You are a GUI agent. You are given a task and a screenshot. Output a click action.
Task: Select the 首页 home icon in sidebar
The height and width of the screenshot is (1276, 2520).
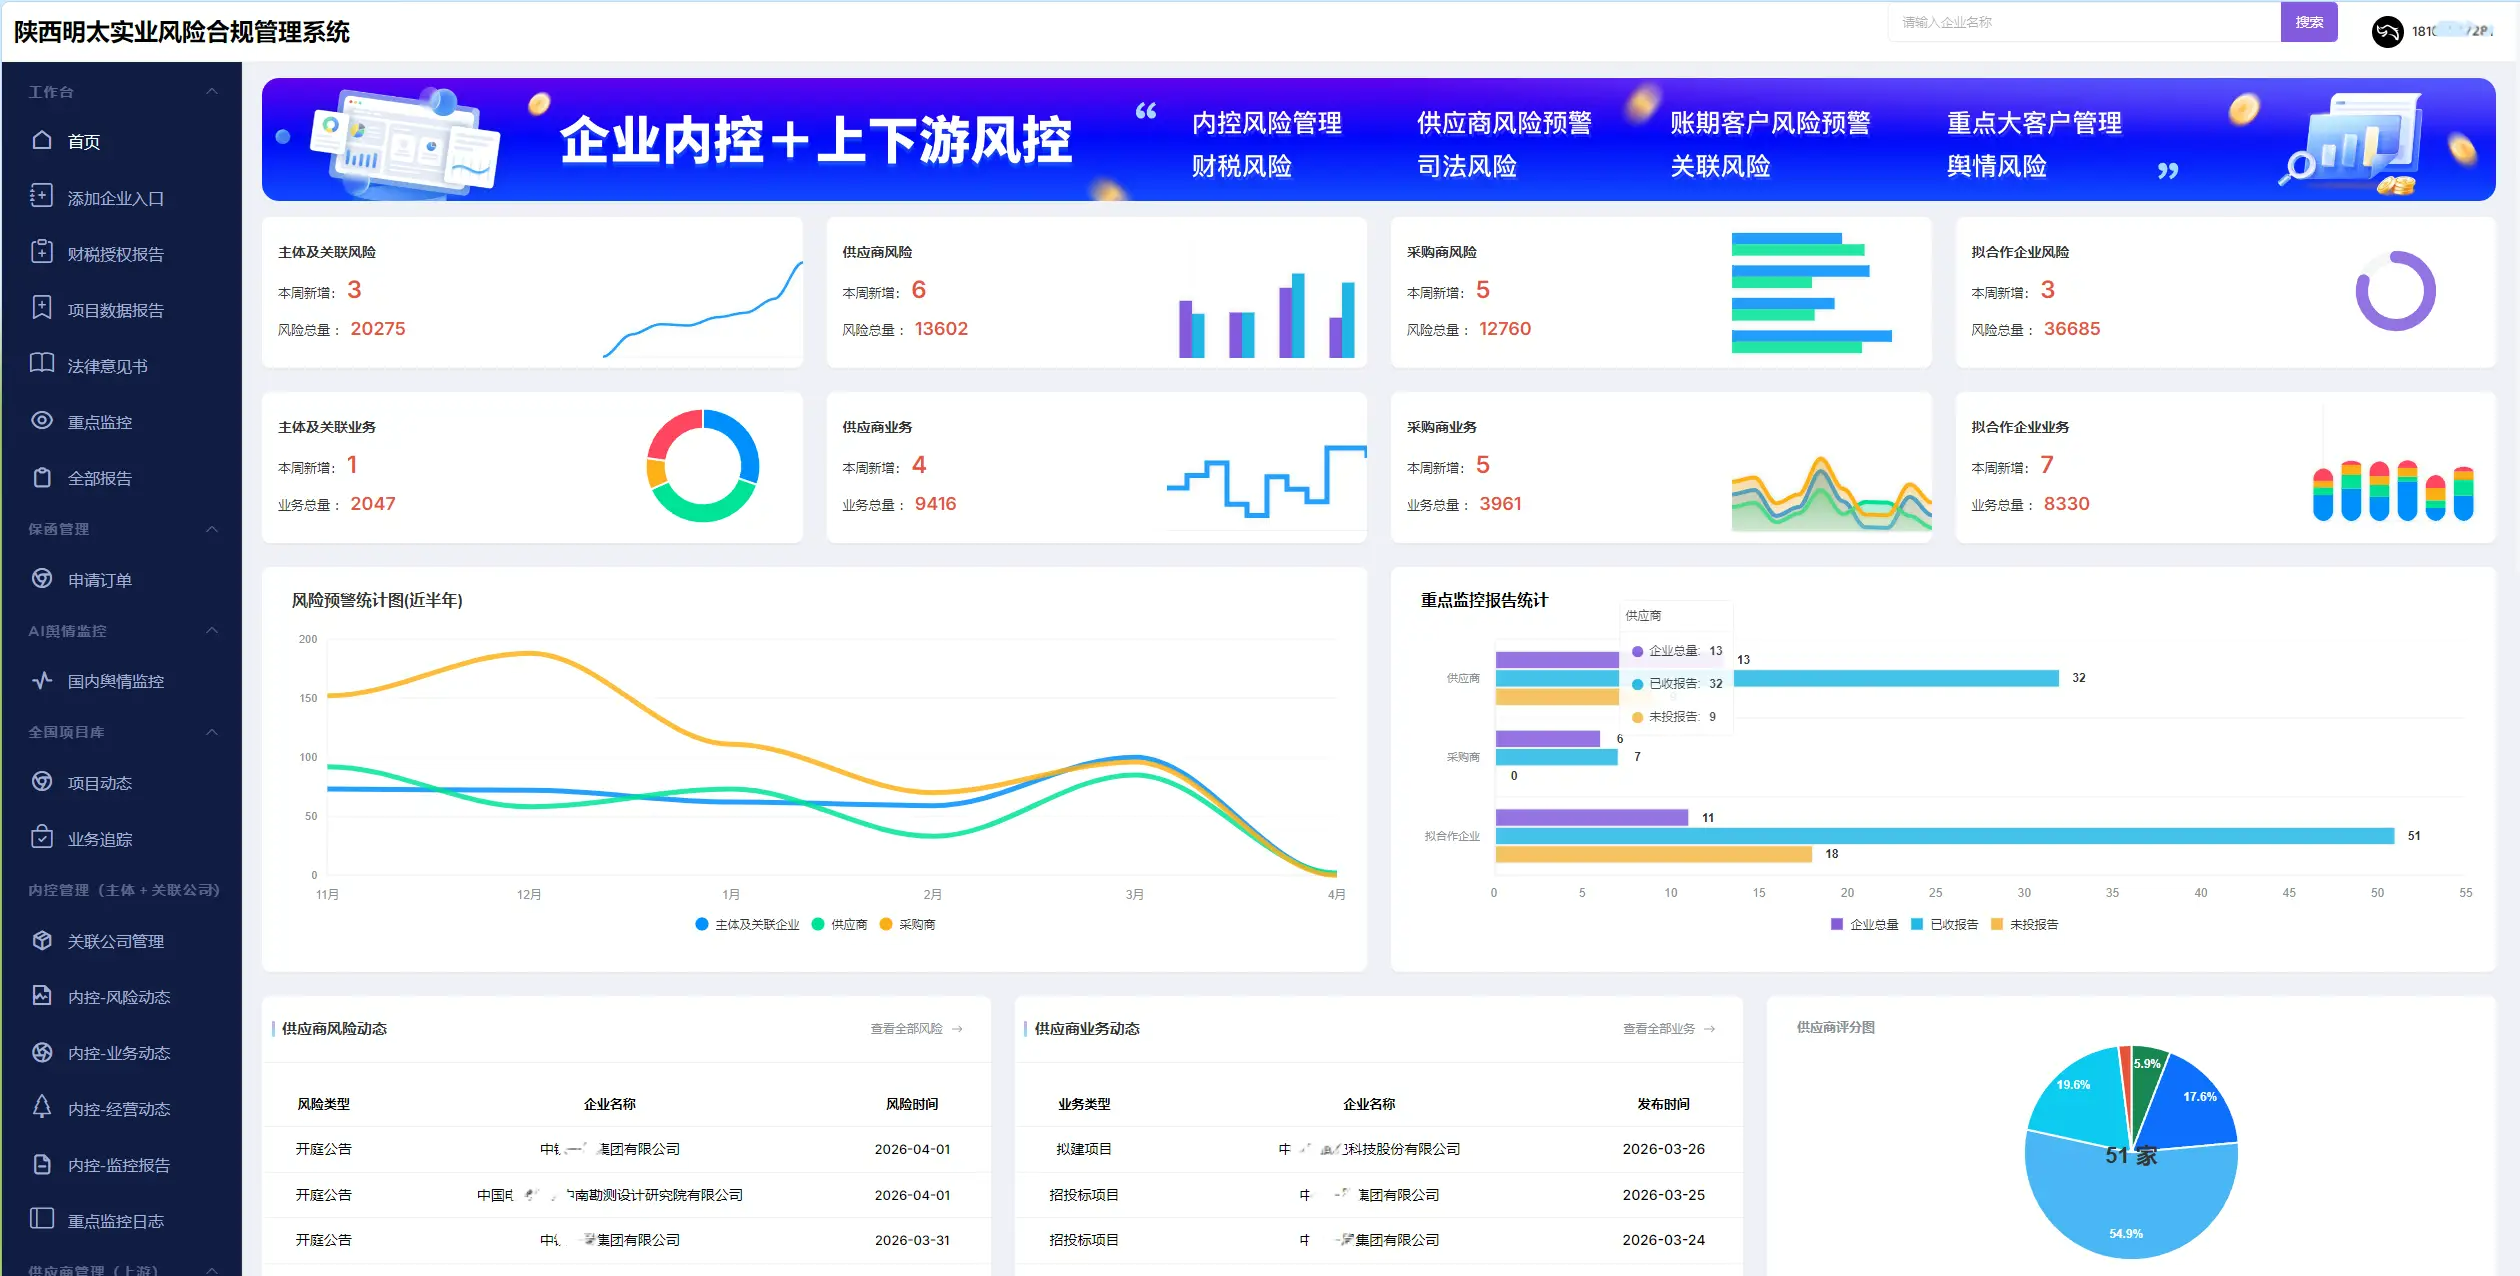click(40, 141)
